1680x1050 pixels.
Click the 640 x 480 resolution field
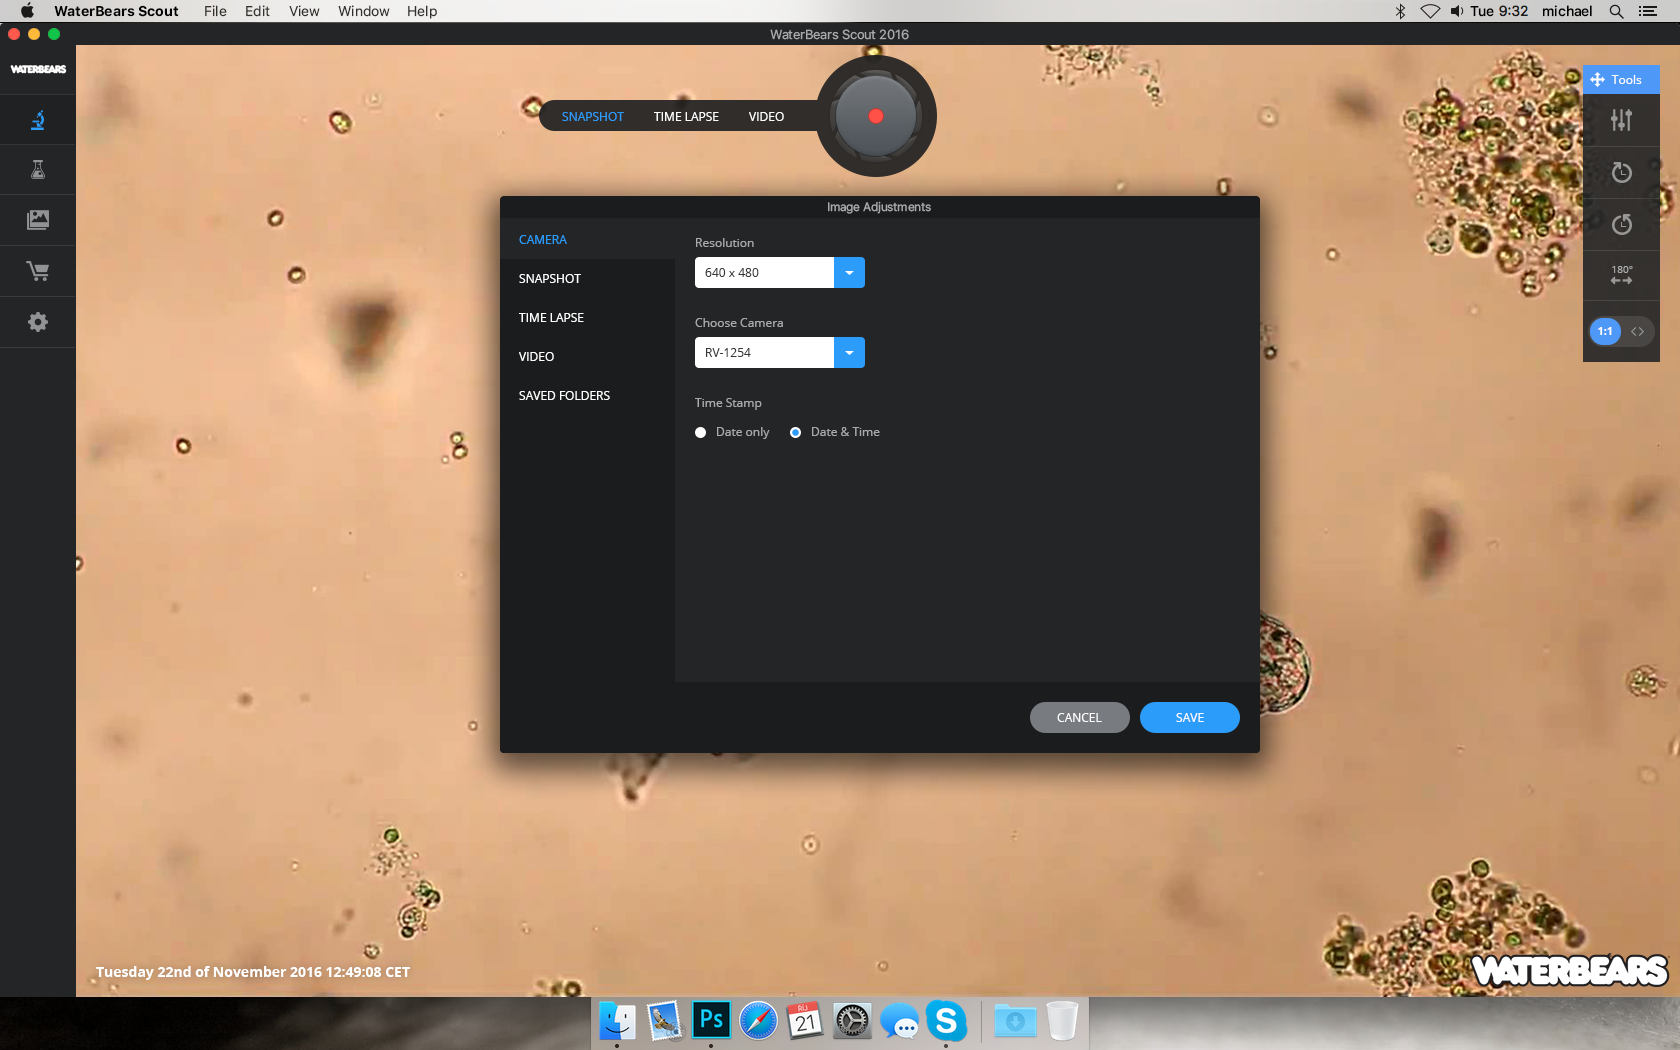[764, 273]
